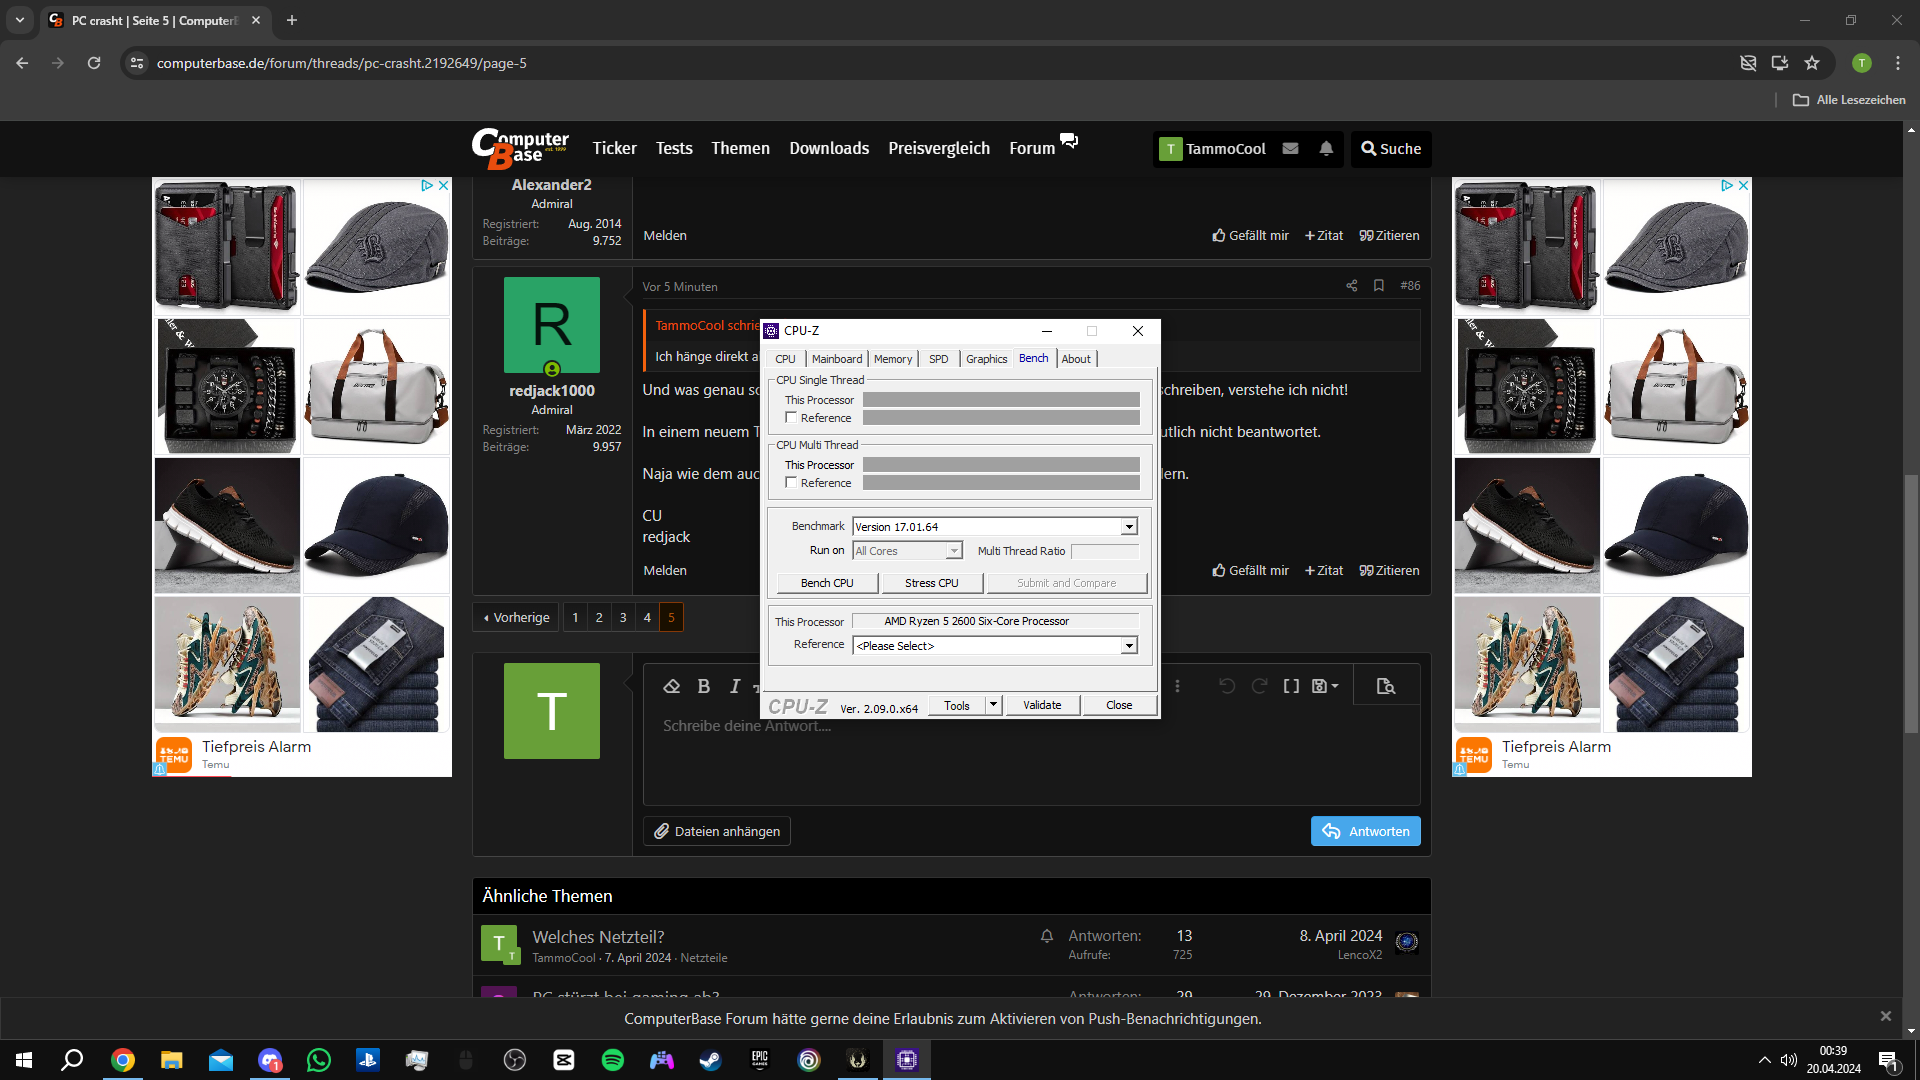Click the Tools button in CPU-Z
This screenshot has height=1080, width=1920.
click(x=957, y=705)
